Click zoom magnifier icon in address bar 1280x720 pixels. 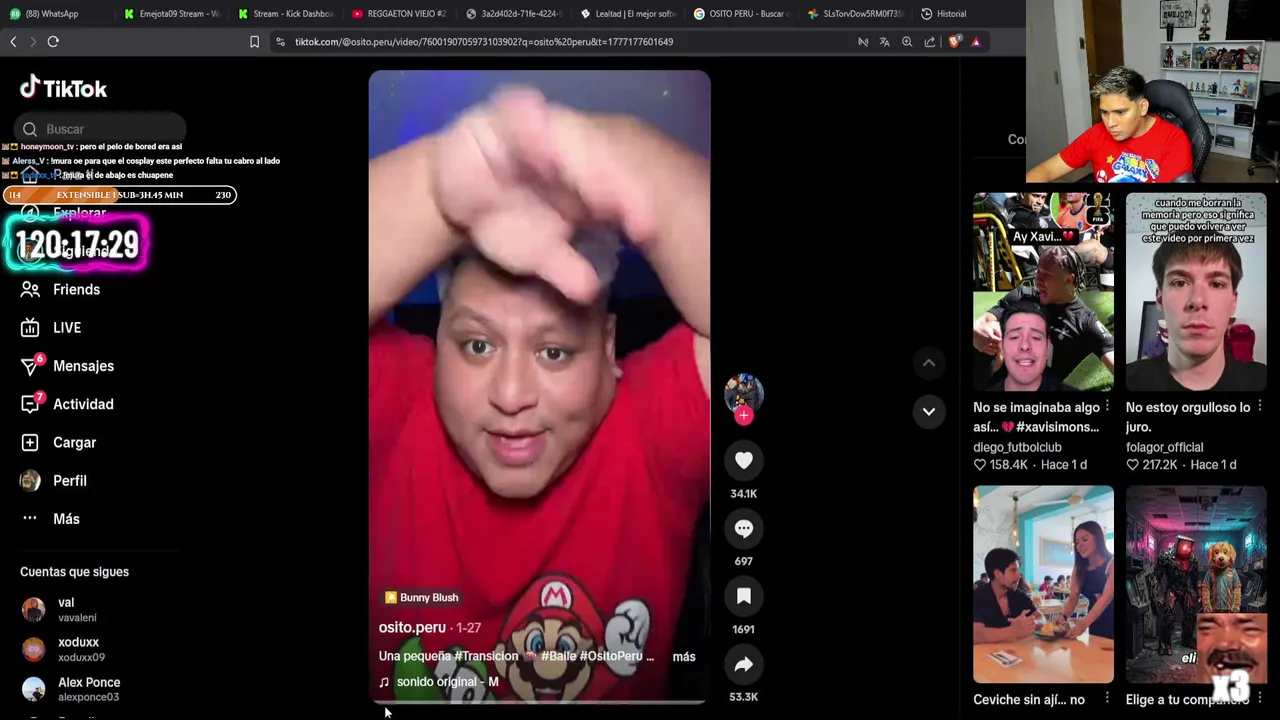click(x=907, y=42)
